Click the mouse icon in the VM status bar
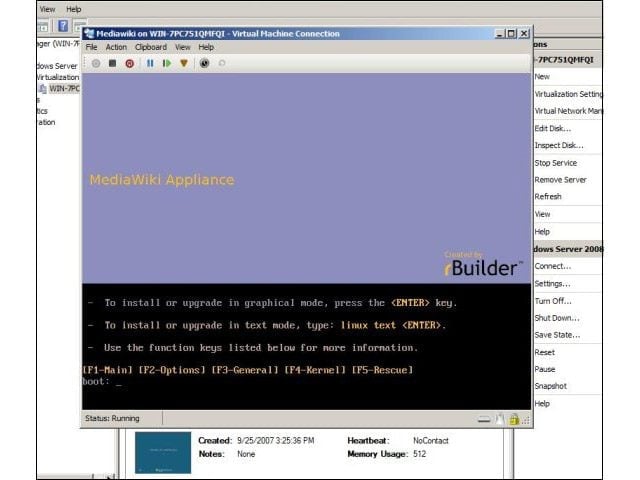This screenshot has width=640, height=480. click(500, 419)
